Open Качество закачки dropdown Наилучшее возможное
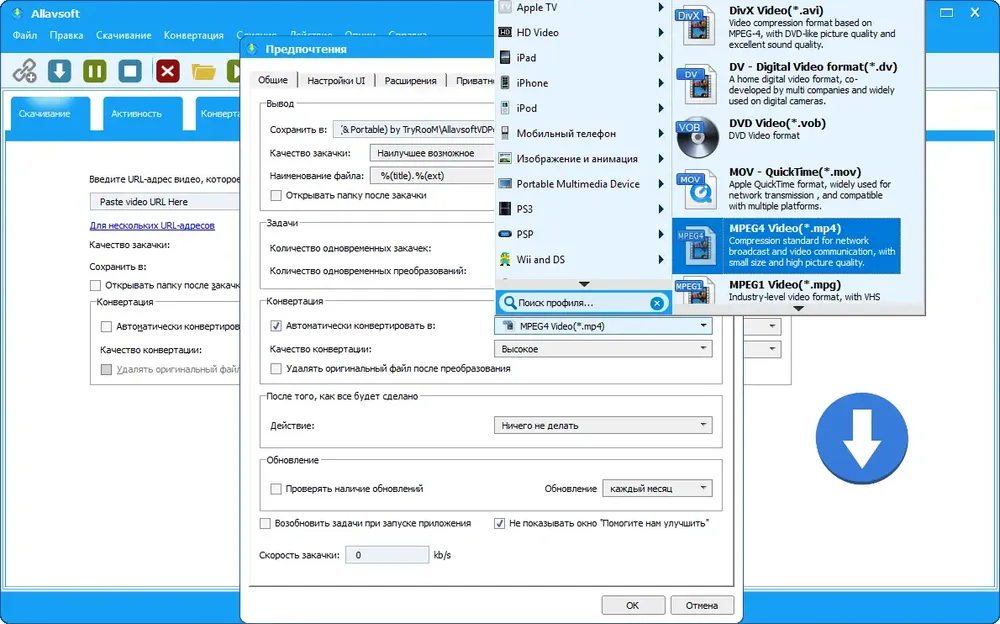 pos(432,153)
